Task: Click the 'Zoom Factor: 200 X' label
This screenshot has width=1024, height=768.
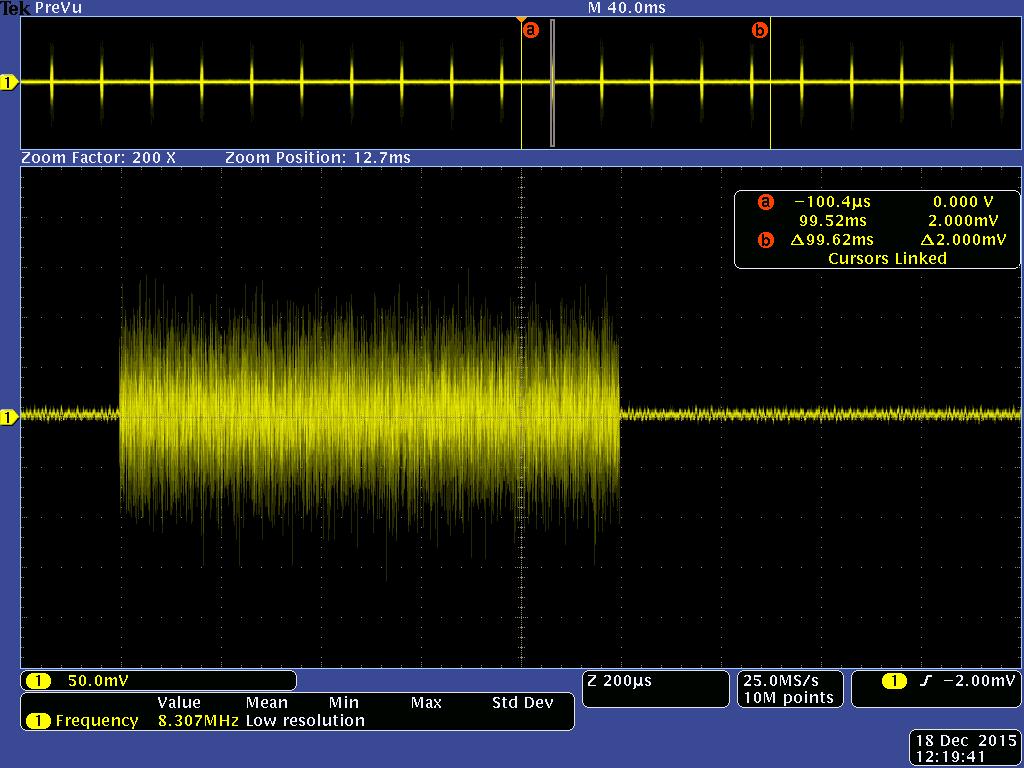Action: 99,157
